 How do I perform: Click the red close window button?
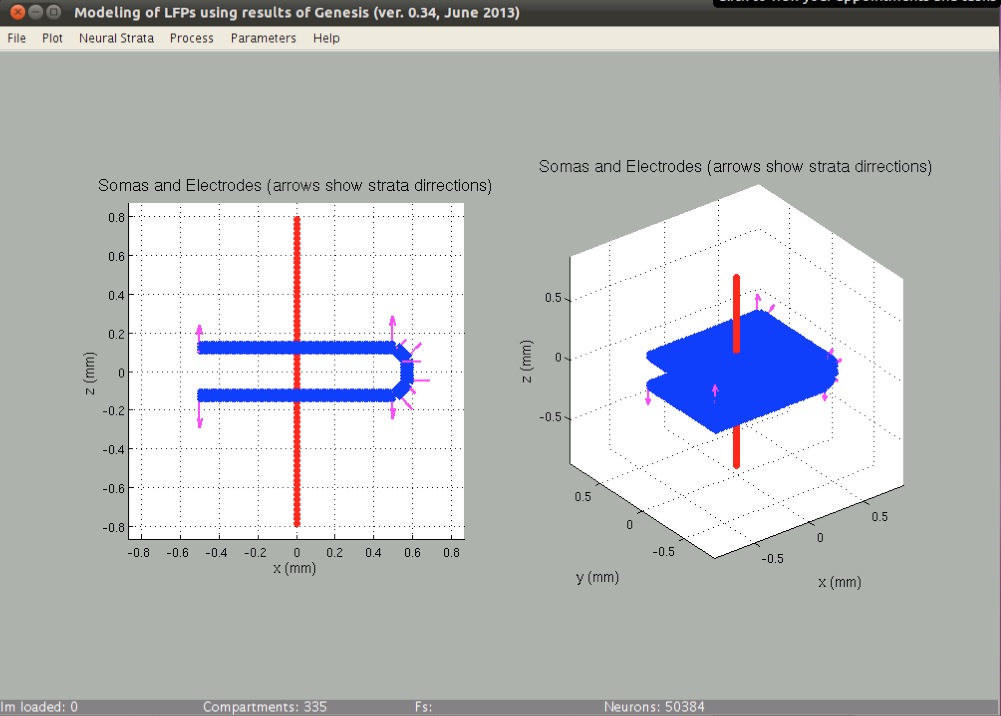pos(17,13)
